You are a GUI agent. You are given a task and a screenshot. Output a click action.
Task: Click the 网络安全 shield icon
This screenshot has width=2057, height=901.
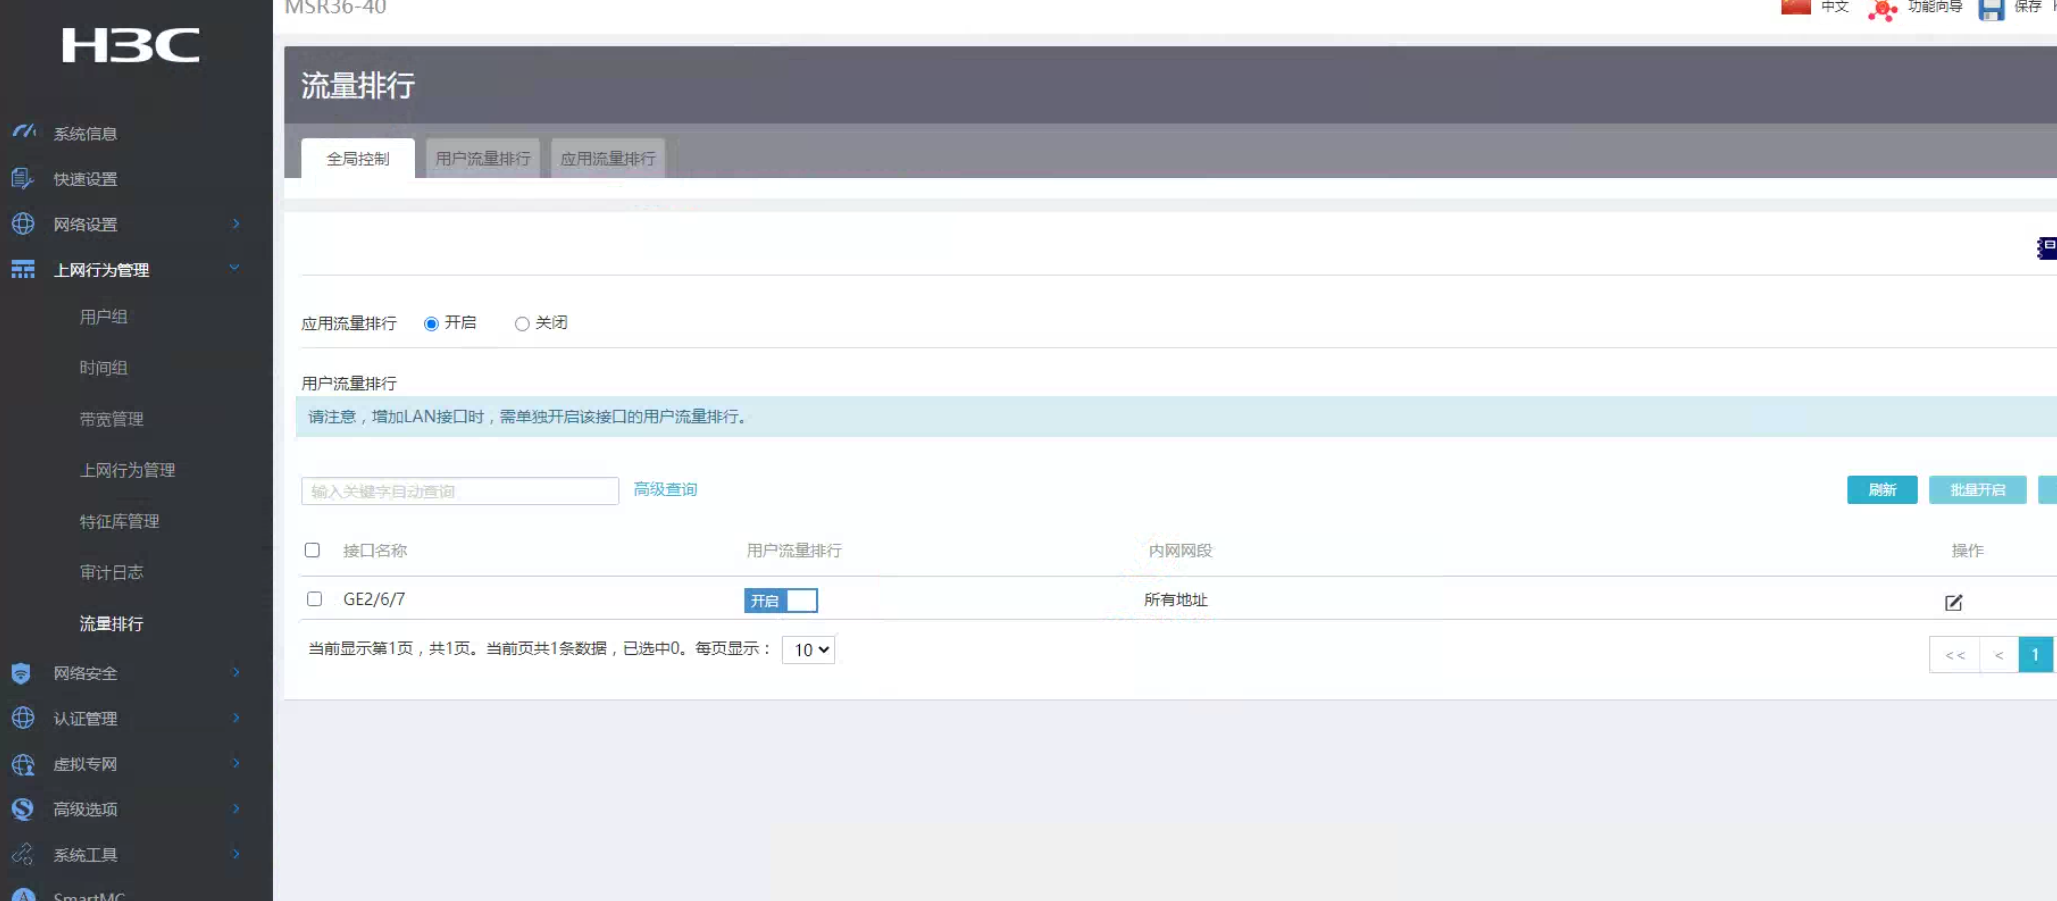pyautogui.click(x=22, y=673)
